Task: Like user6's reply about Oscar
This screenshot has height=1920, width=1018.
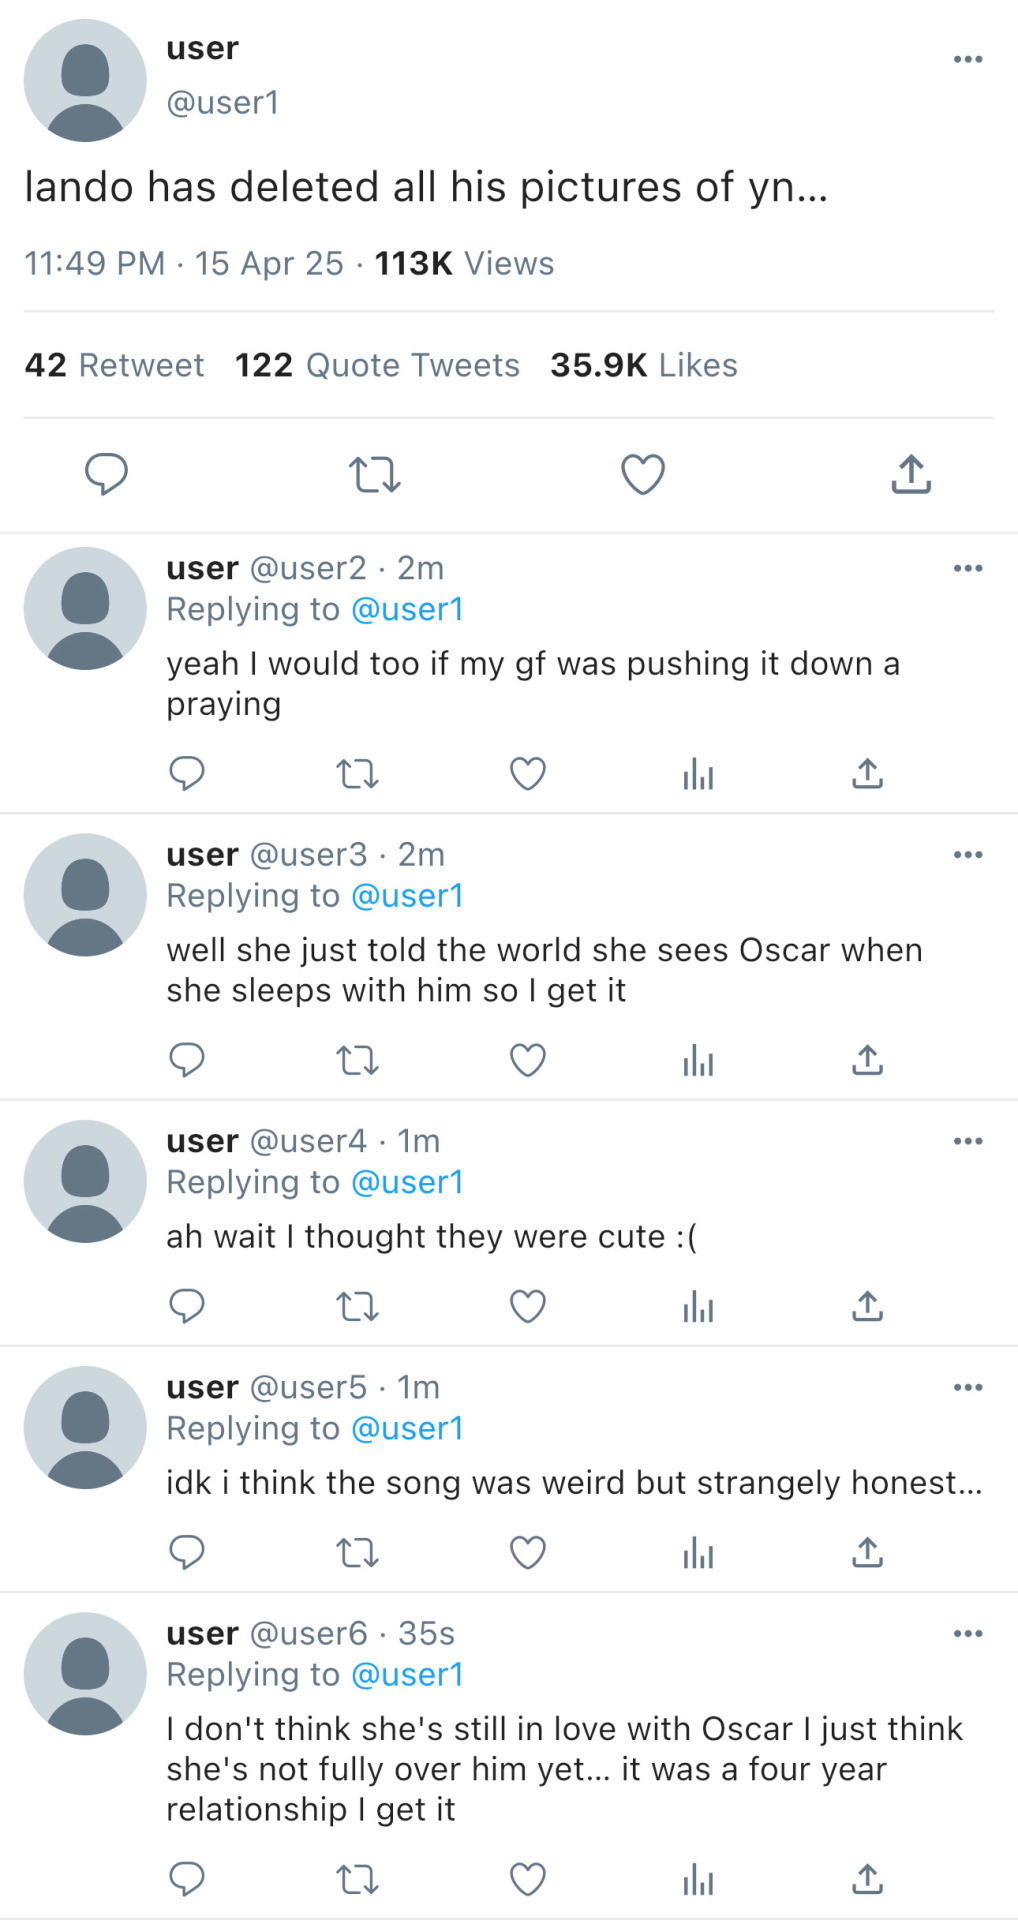Action: coord(528,1880)
